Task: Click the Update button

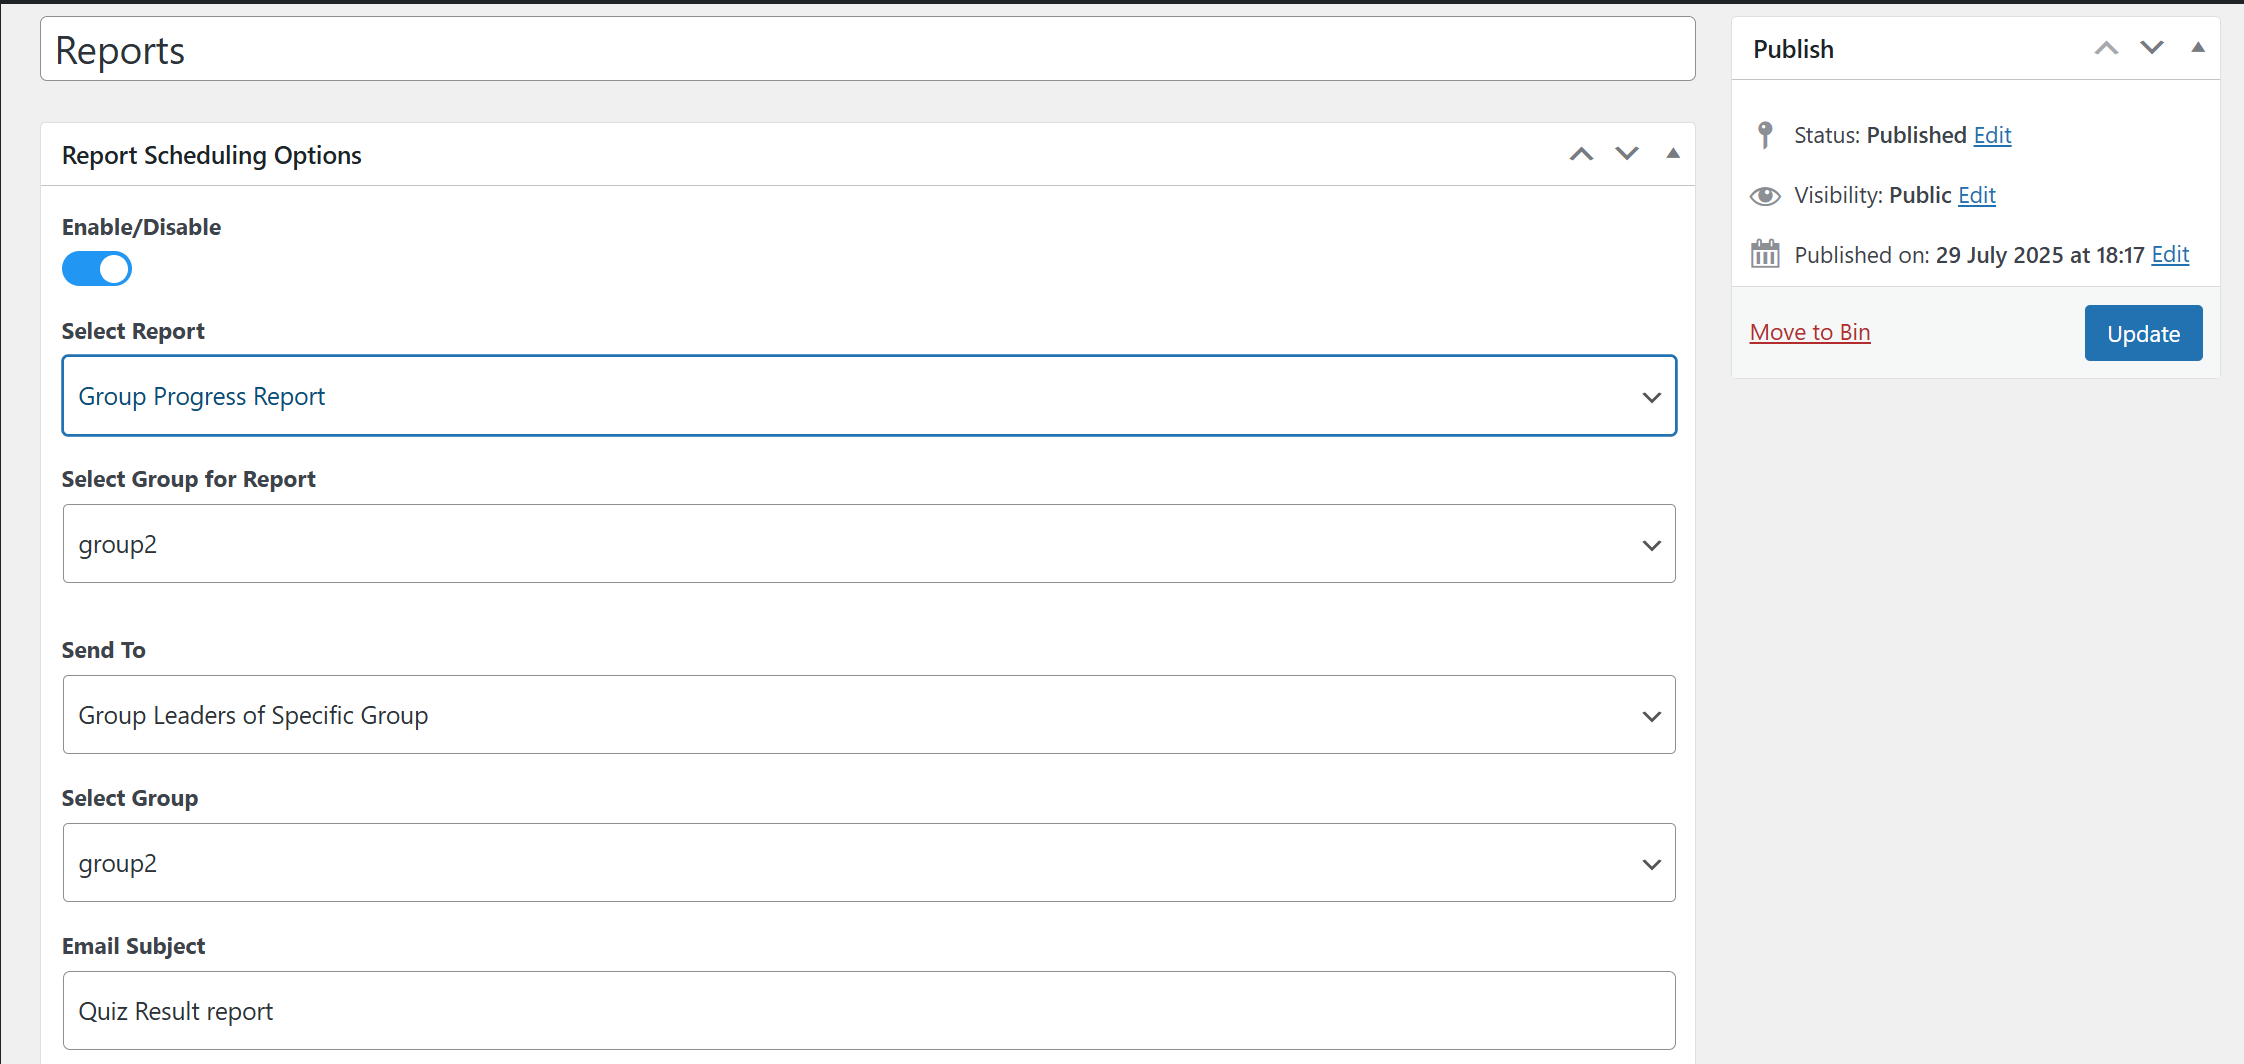Action: (x=2143, y=333)
